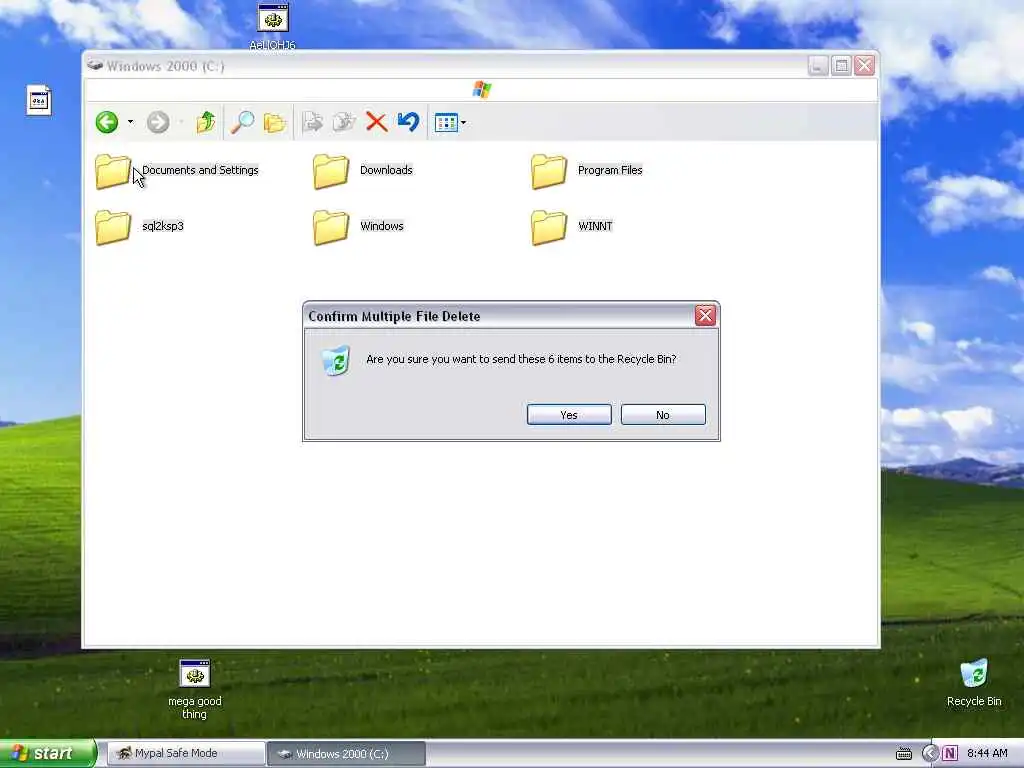Viewport: 1024px width, 768px height.
Task: Minimize the Windows 2000 (C:) window
Action: coord(818,65)
